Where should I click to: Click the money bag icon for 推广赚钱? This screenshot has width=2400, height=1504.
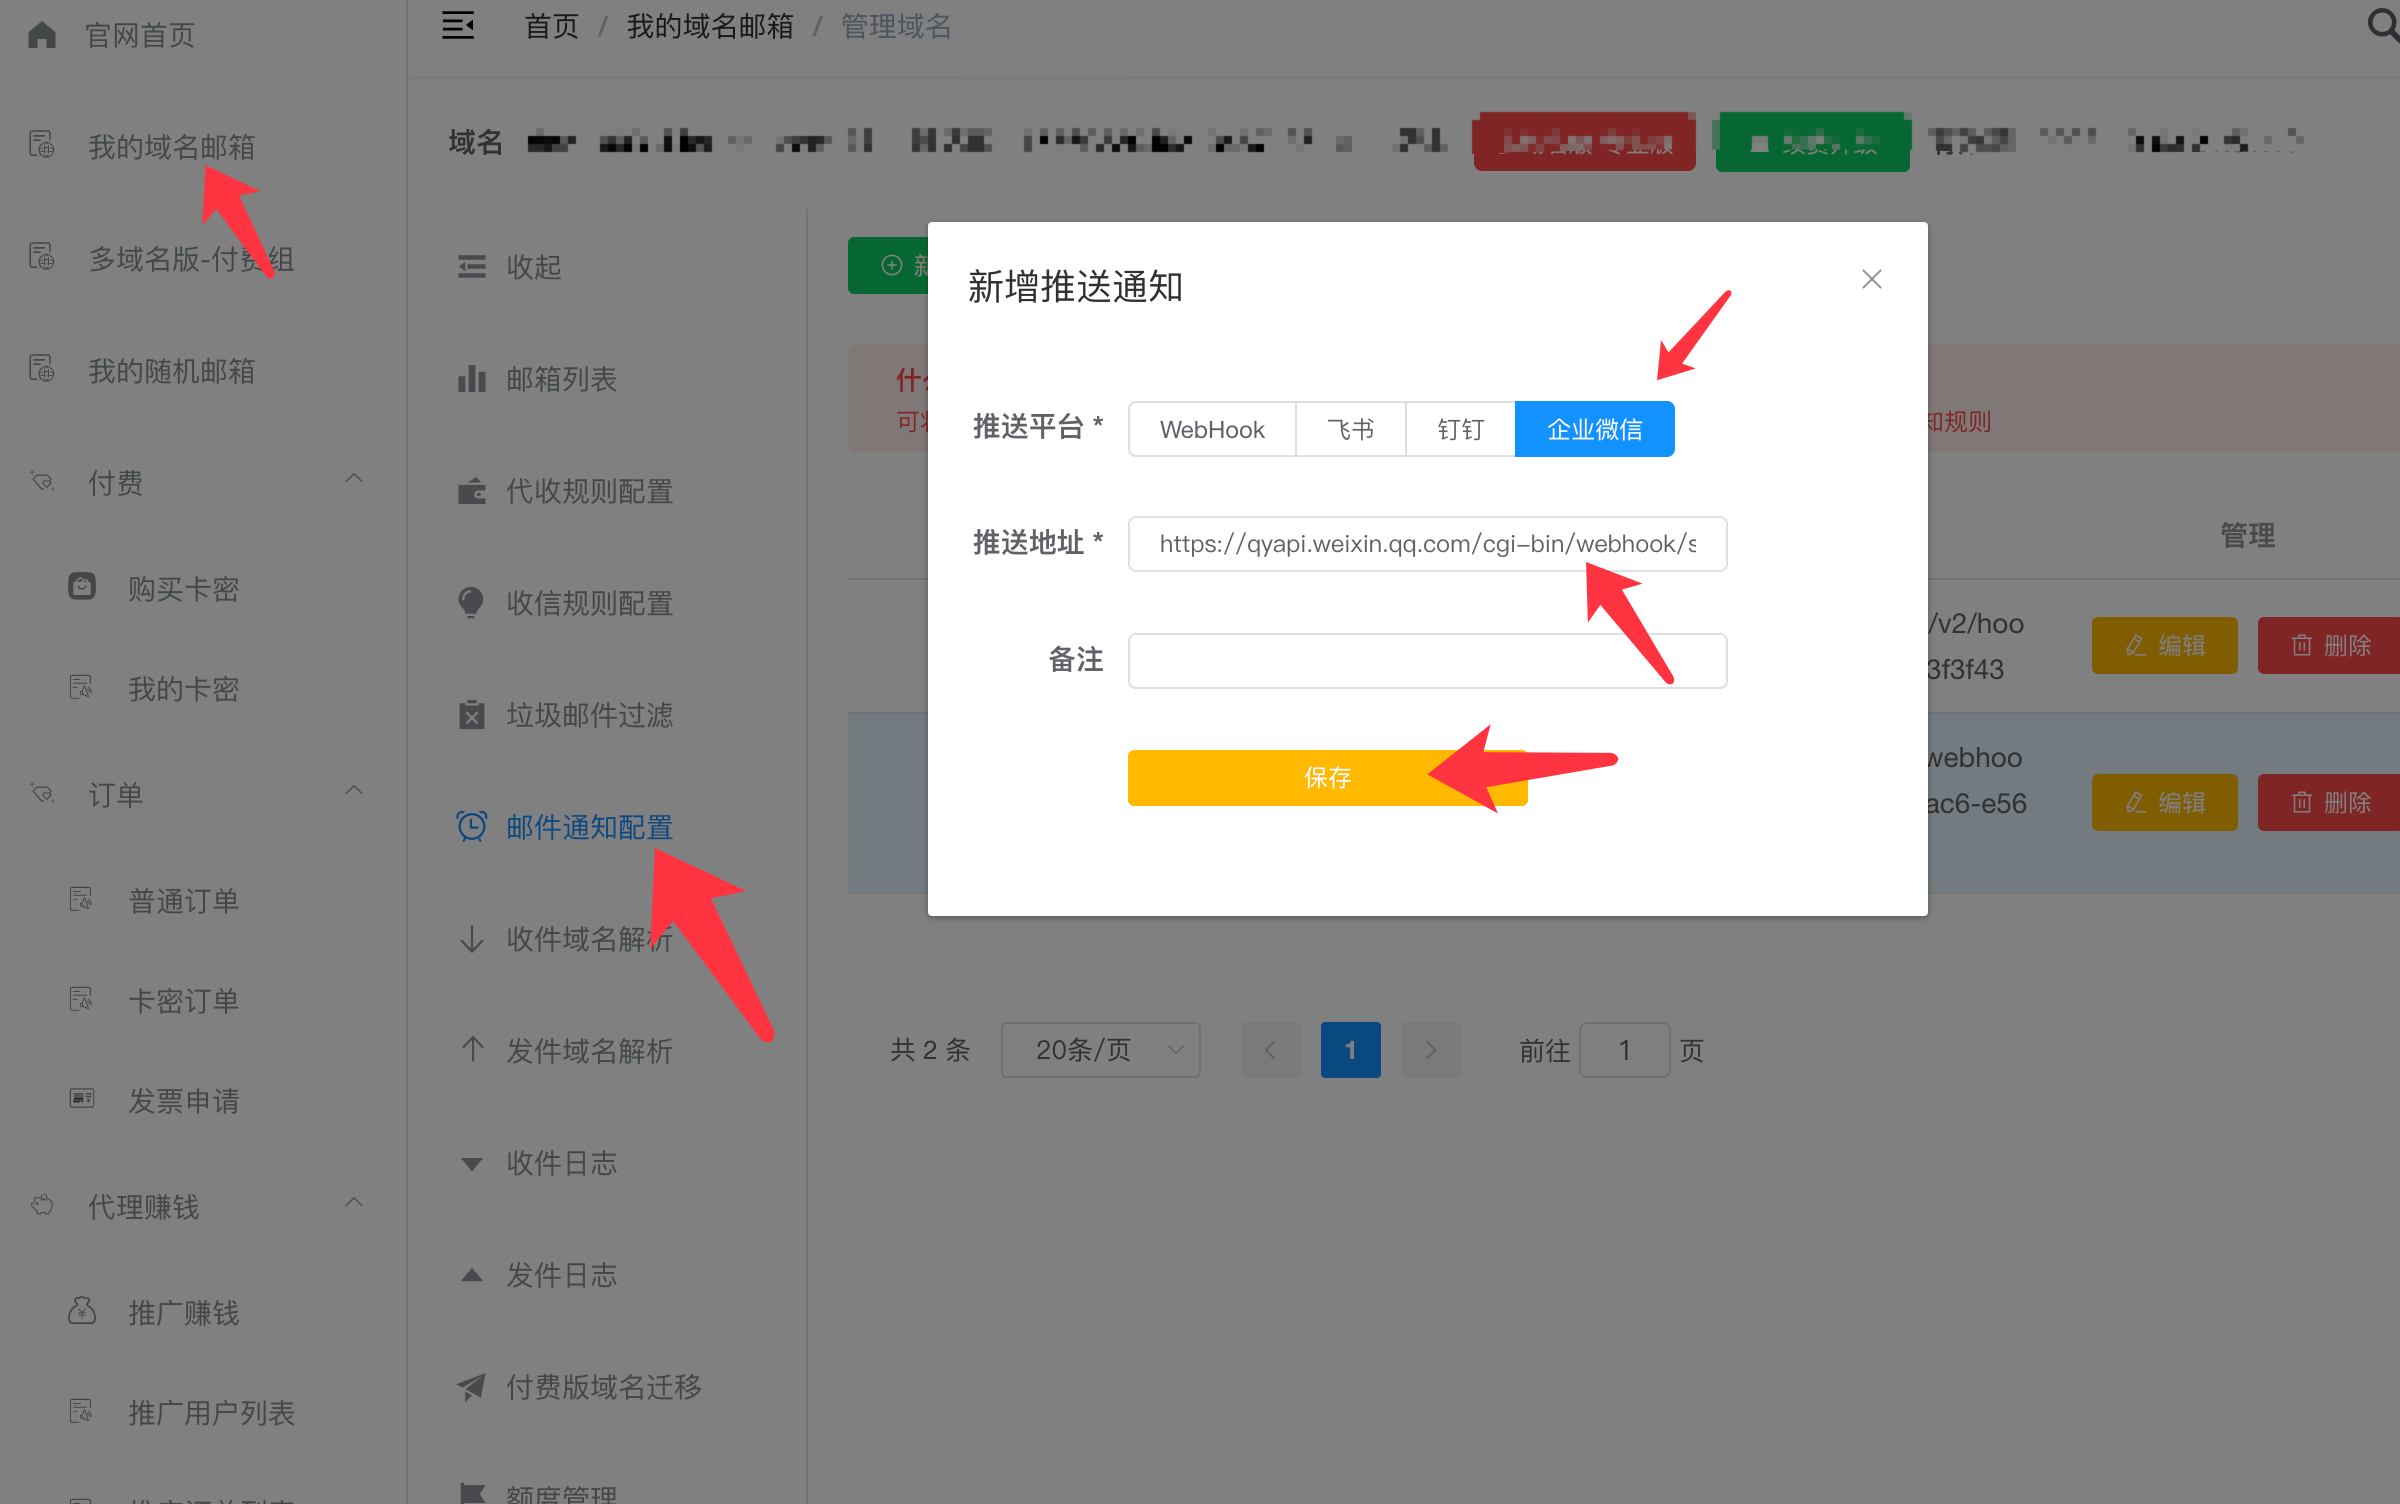[x=82, y=1311]
